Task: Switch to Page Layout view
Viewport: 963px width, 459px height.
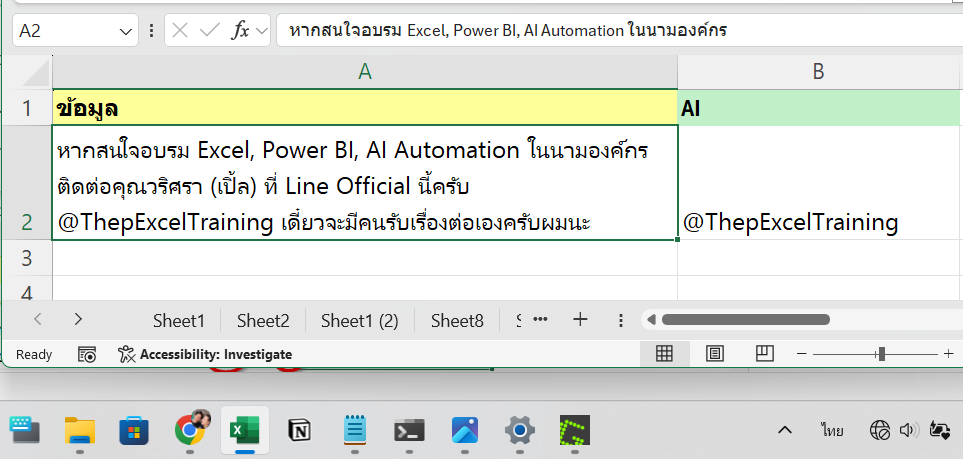Action: (x=715, y=354)
